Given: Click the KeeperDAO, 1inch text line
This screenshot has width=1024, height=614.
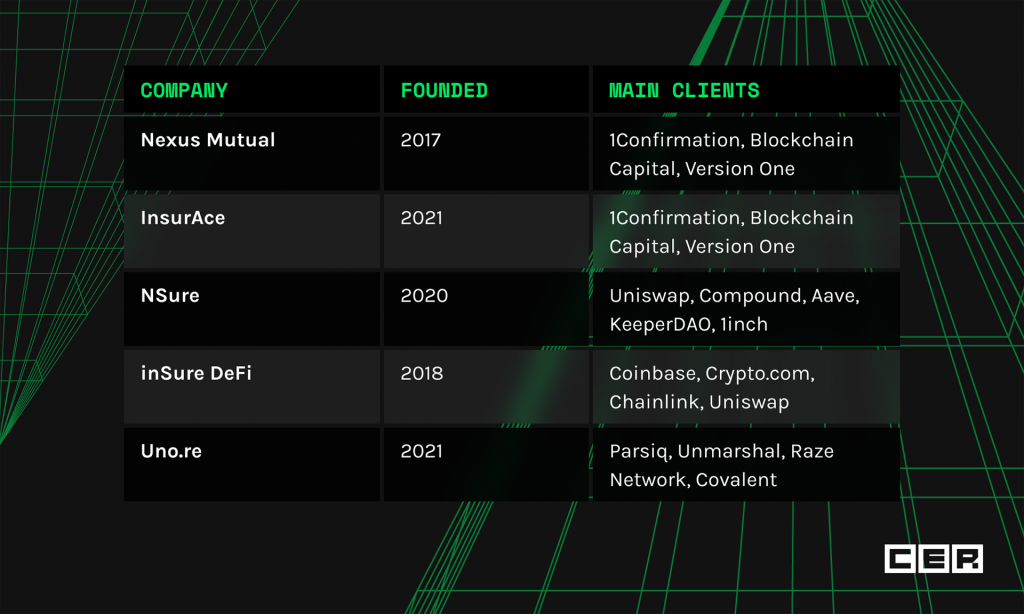Looking at the screenshot, I should tap(688, 324).
